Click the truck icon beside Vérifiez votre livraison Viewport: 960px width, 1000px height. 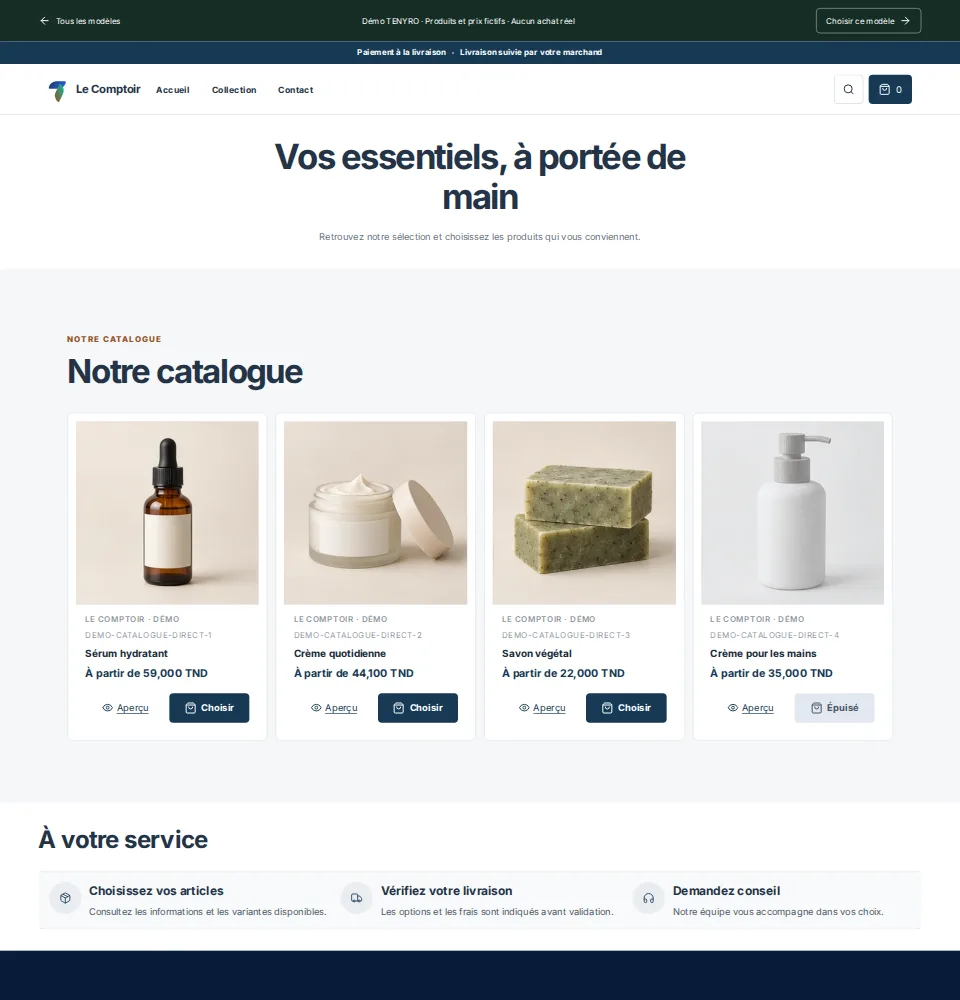pyautogui.click(x=357, y=898)
